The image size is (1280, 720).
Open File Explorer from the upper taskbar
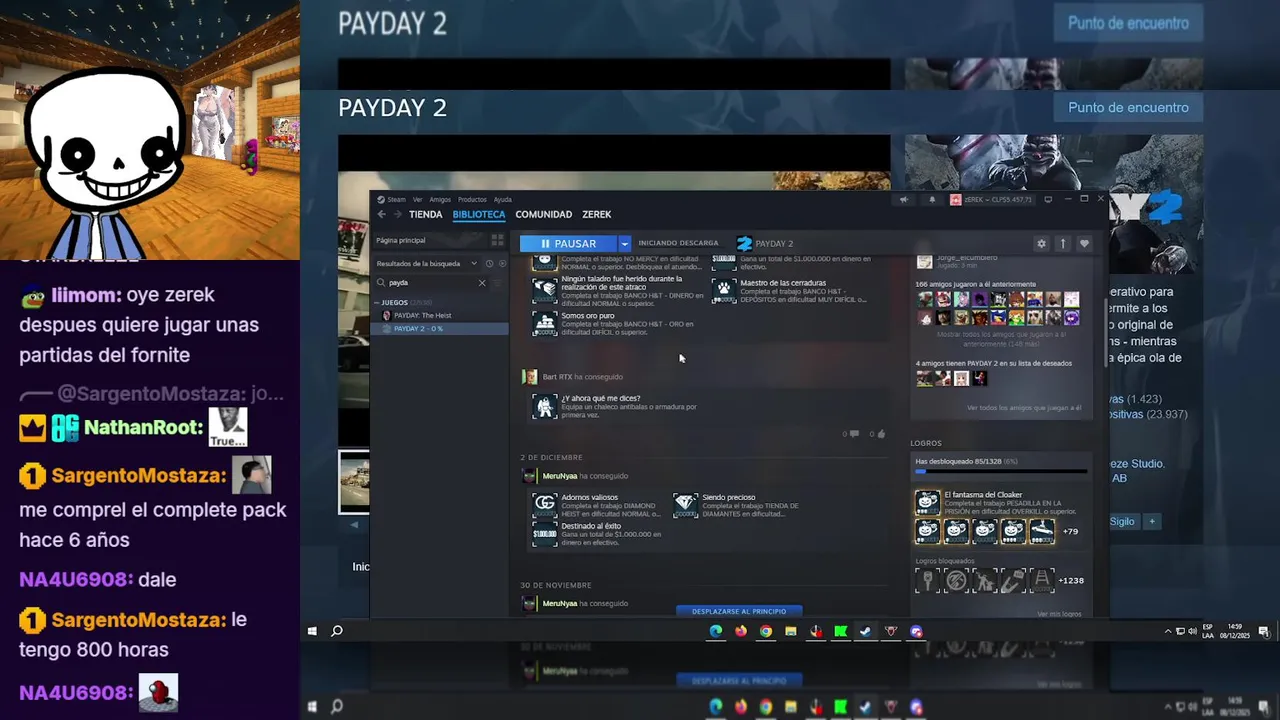(791, 631)
